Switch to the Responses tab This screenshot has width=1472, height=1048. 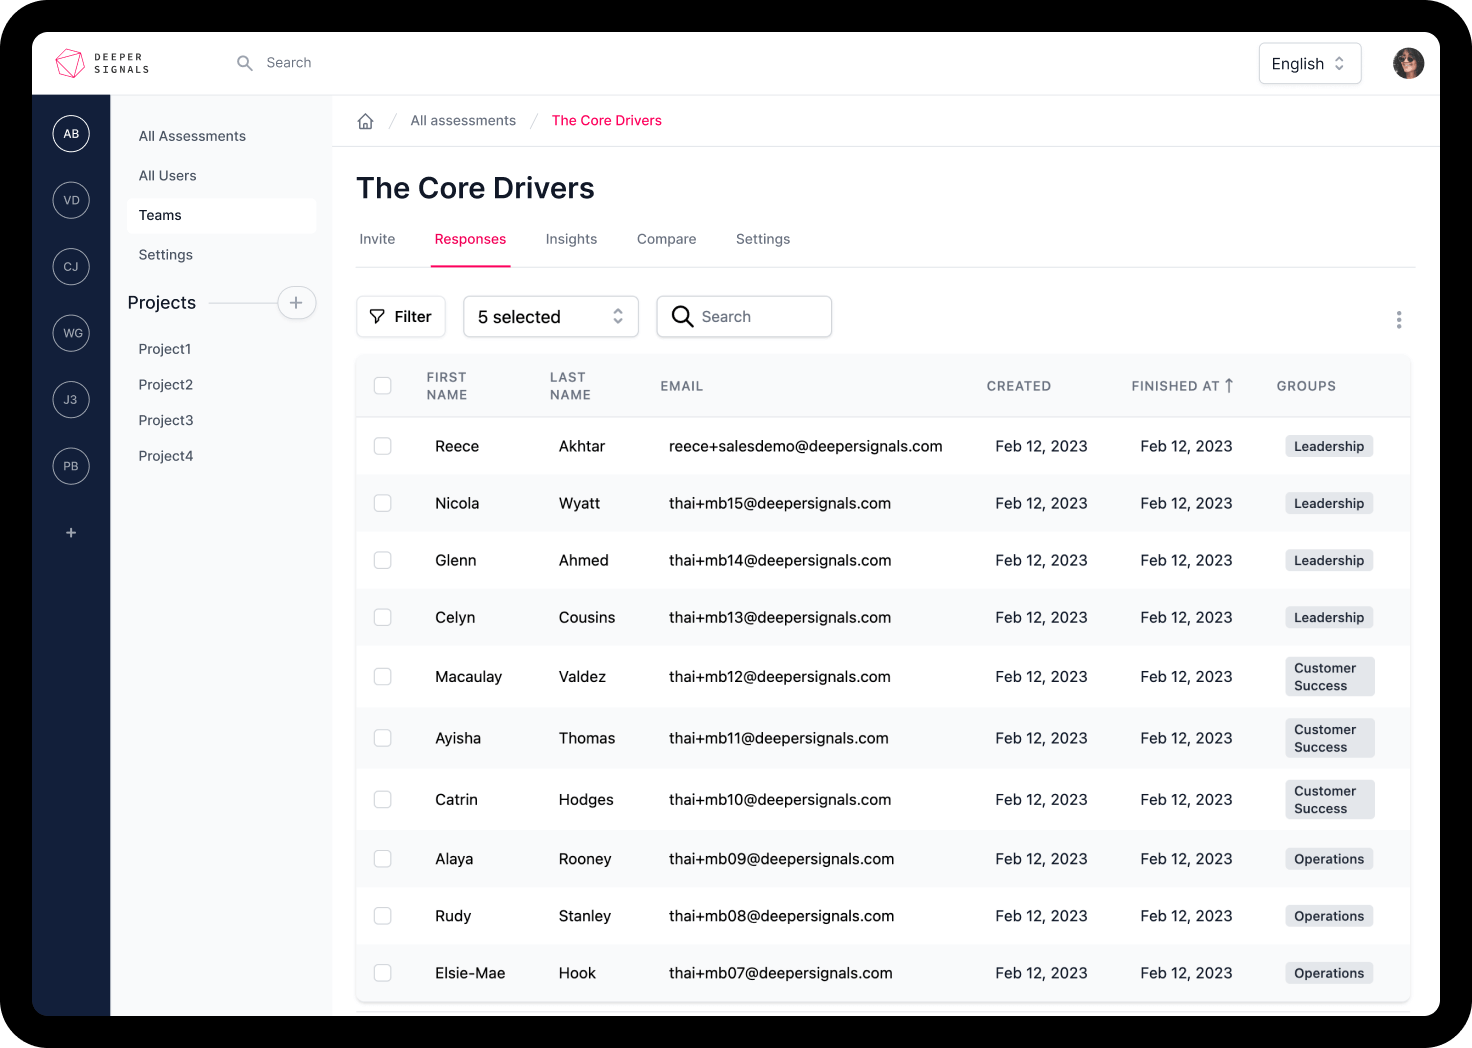[470, 239]
